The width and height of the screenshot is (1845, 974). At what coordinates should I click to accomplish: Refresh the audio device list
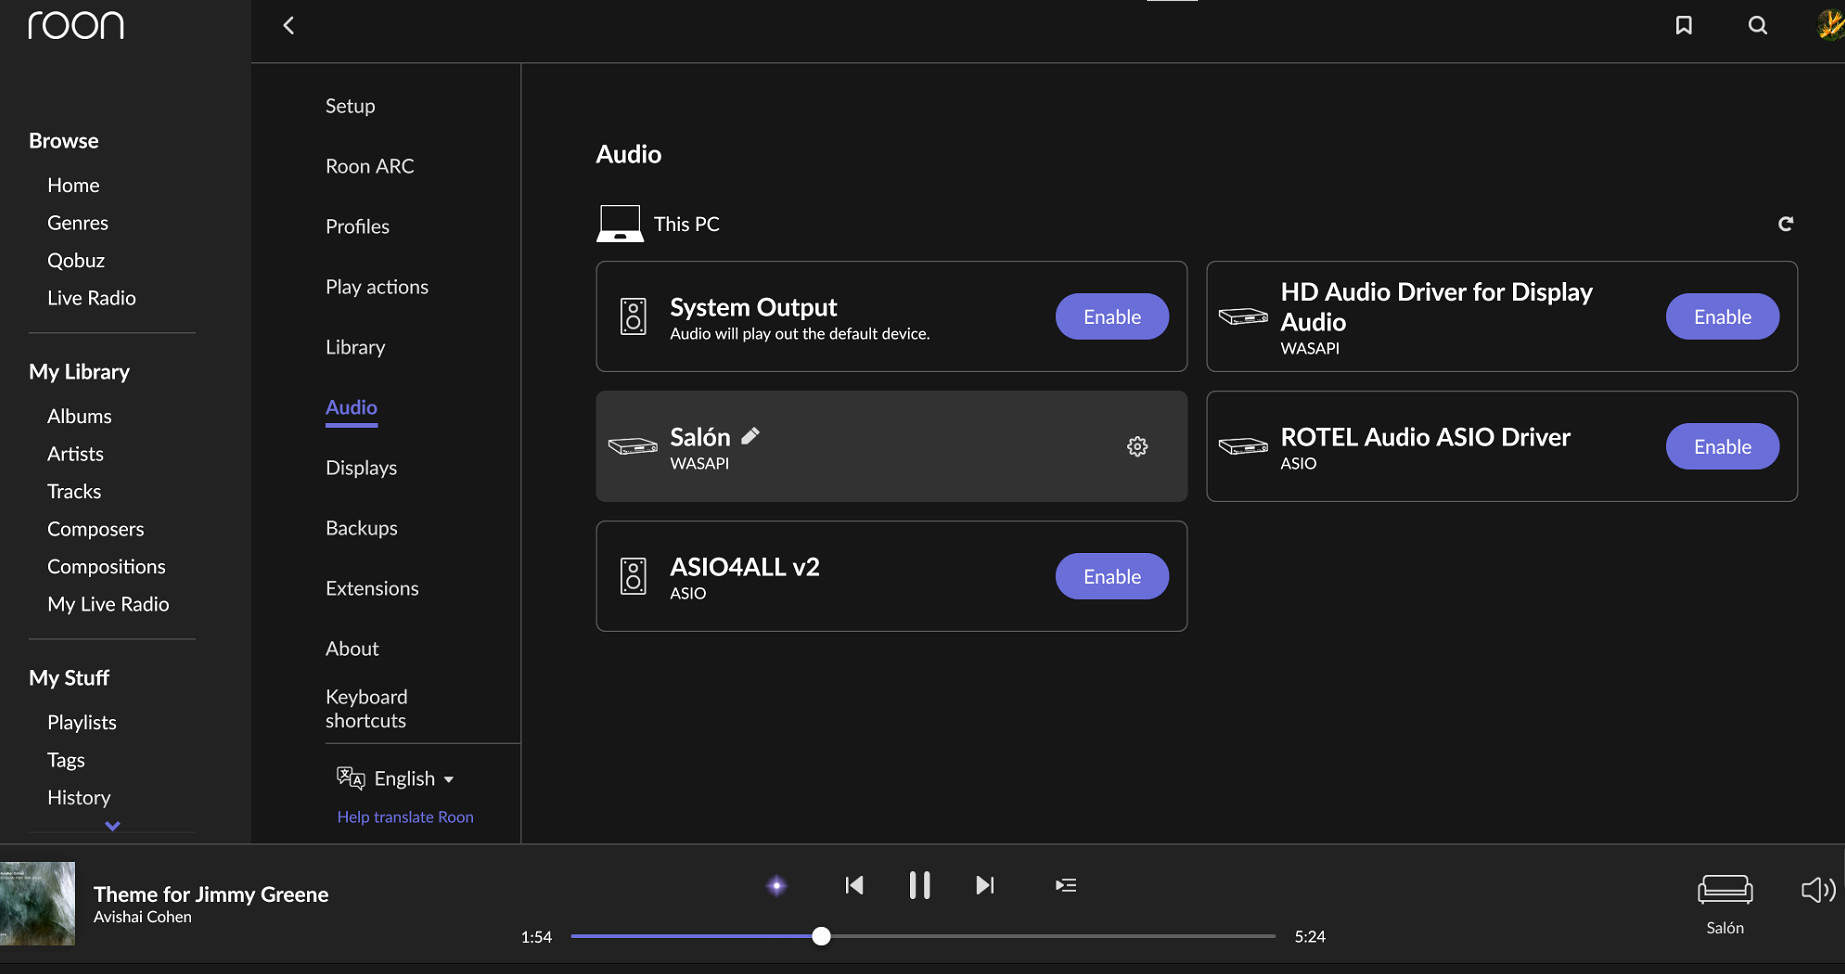click(1785, 224)
